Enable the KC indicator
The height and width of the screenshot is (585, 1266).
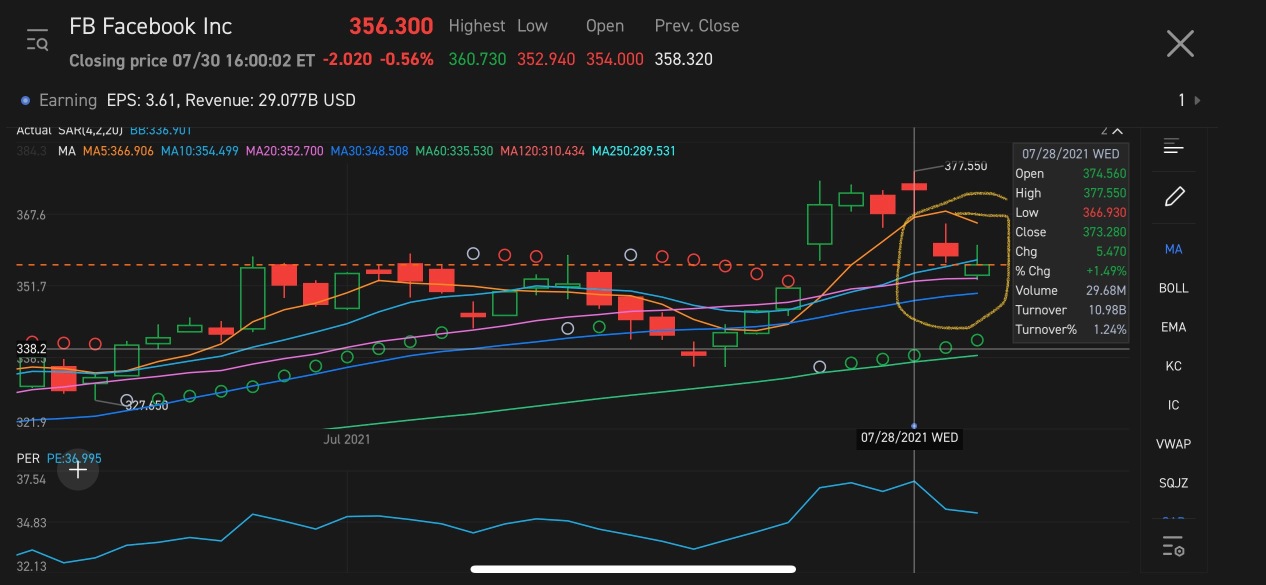coord(1174,366)
